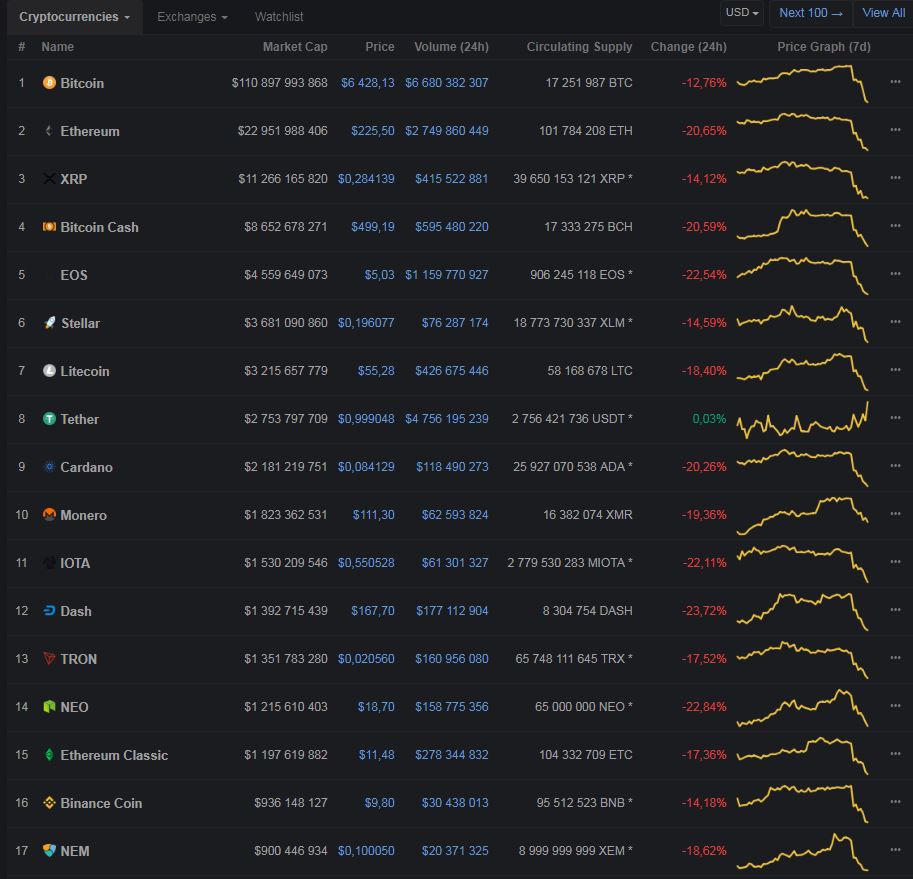Image resolution: width=913 pixels, height=879 pixels.
Task: Click the Dash logo icon
Action: coord(49,611)
